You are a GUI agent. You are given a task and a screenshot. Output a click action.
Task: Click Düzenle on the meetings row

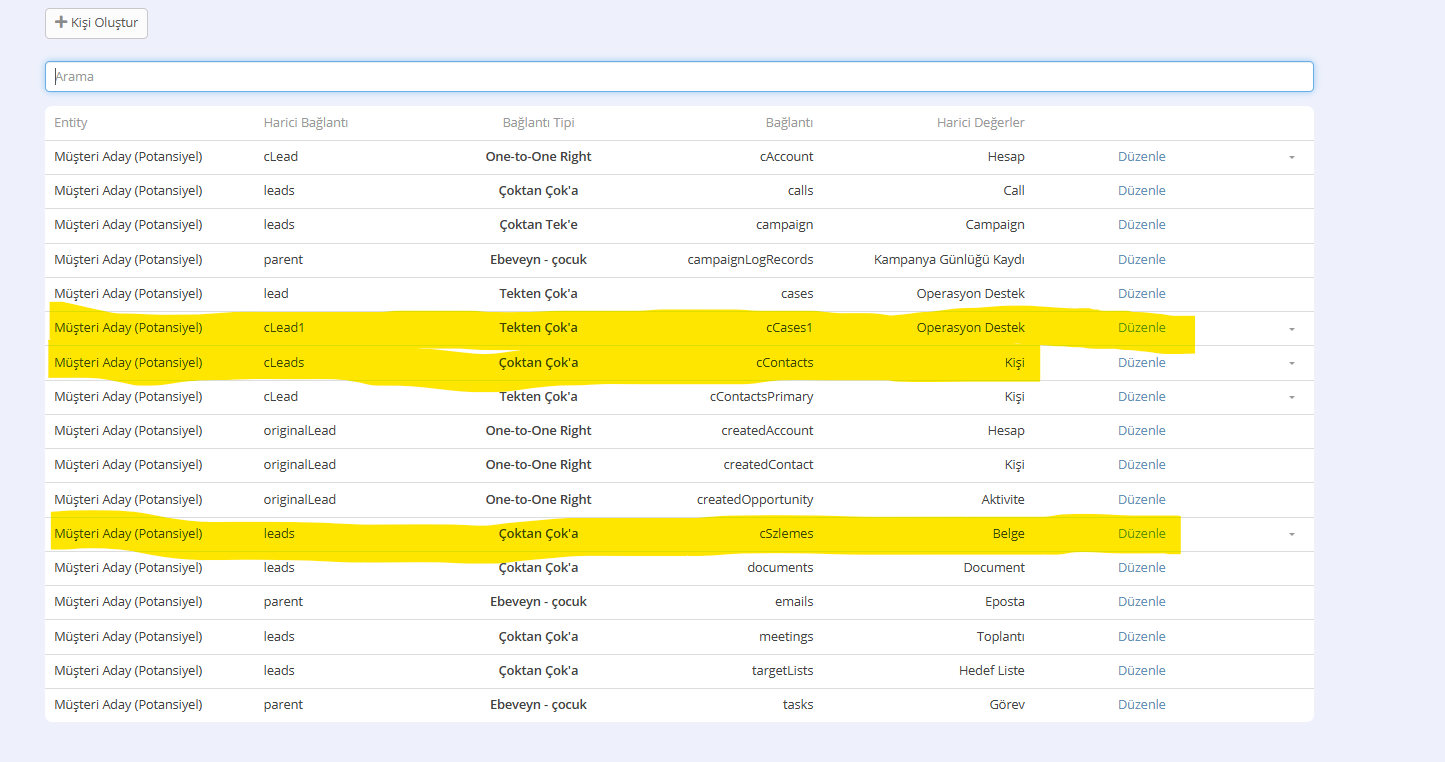pos(1141,637)
